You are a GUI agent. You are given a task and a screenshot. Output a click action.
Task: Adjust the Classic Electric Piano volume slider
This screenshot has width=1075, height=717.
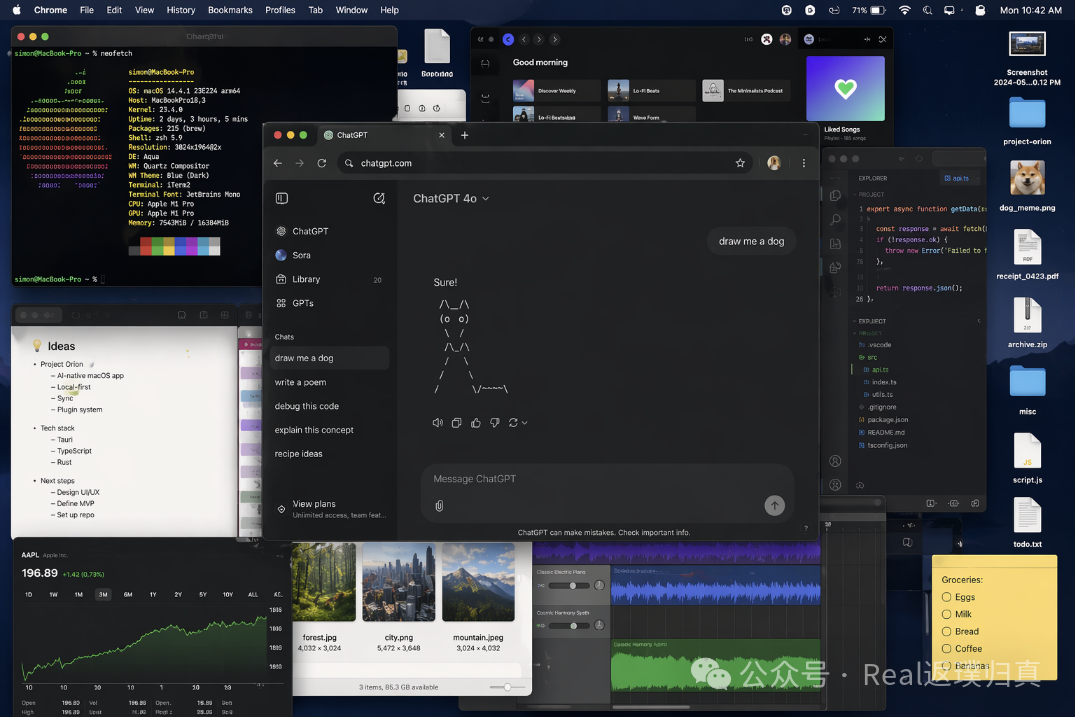(572, 585)
